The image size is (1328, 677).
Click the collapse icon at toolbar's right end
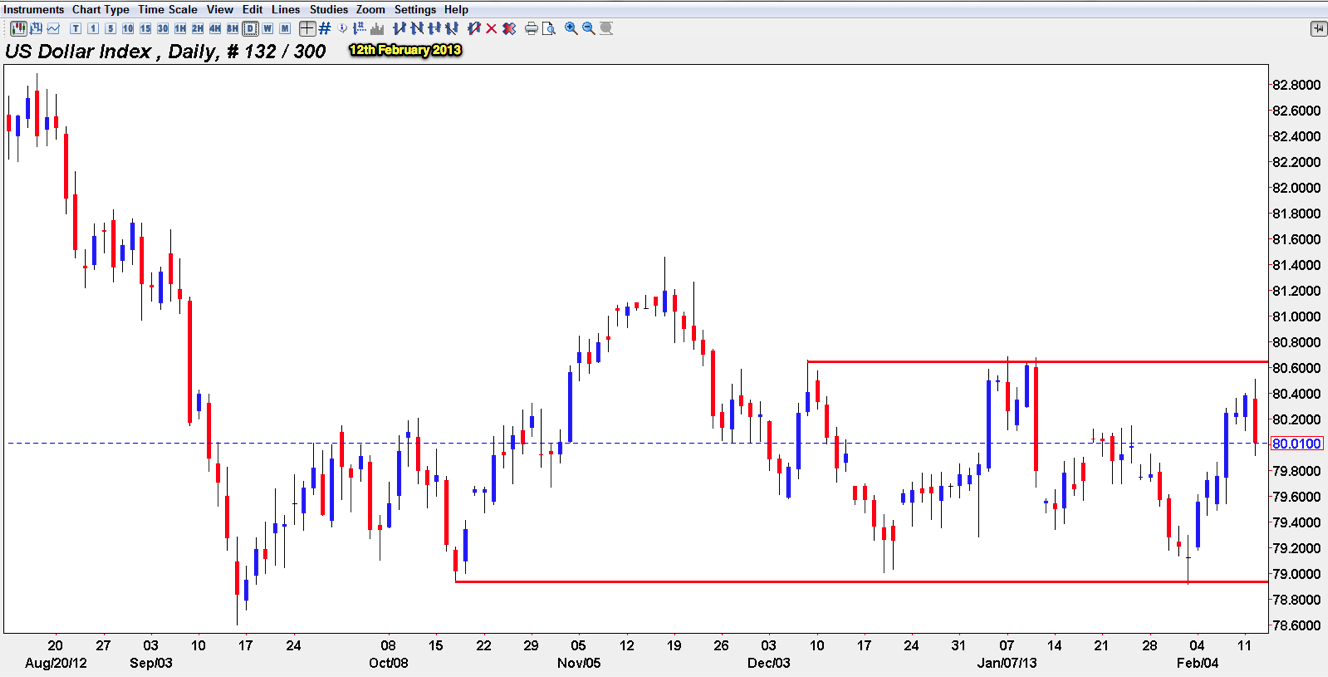coord(1318,28)
